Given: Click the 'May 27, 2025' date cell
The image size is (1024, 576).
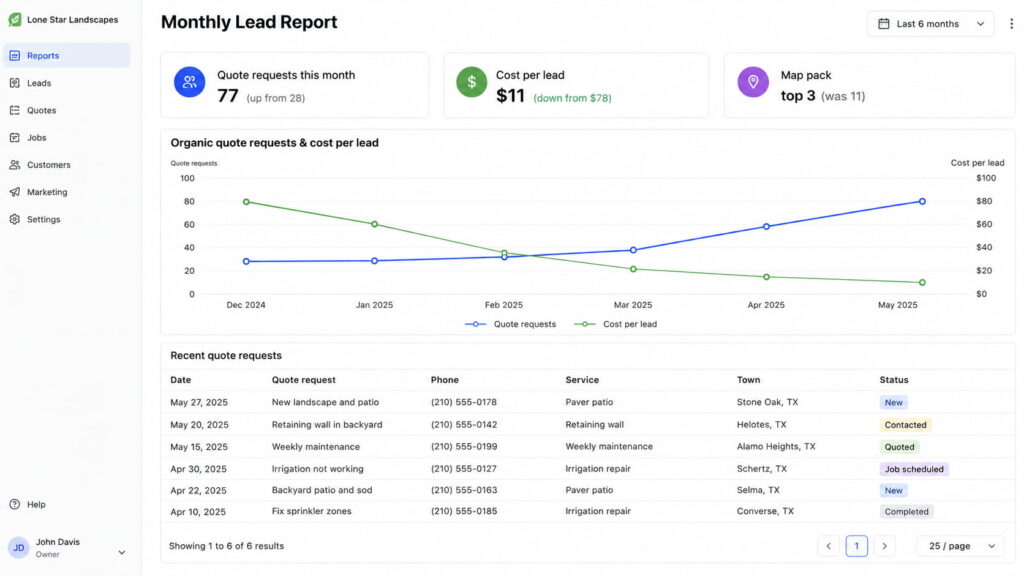Looking at the screenshot, I should click(199, 402).
